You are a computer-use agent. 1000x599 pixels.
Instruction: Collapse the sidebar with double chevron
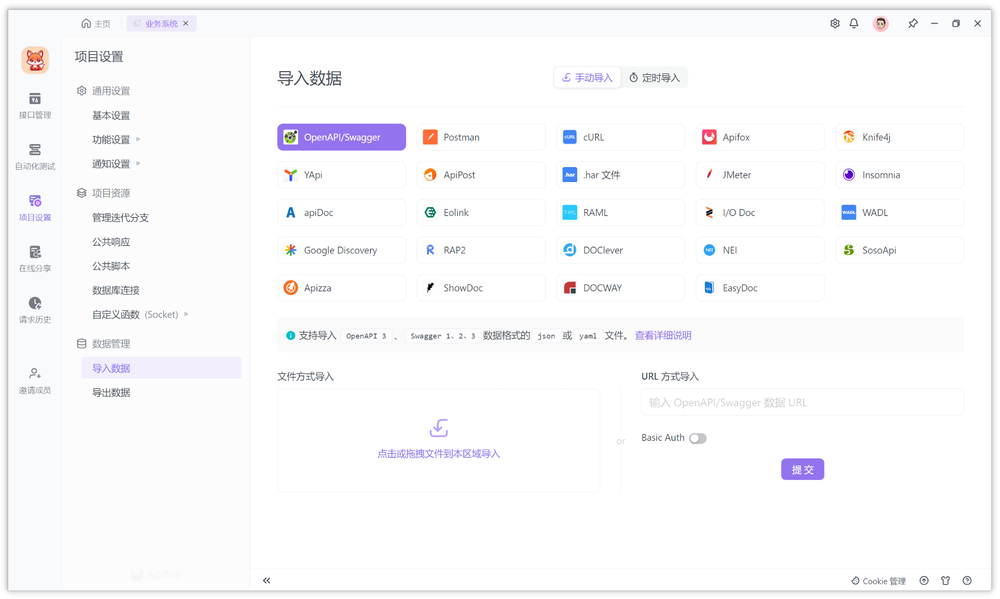pos(267,581)
